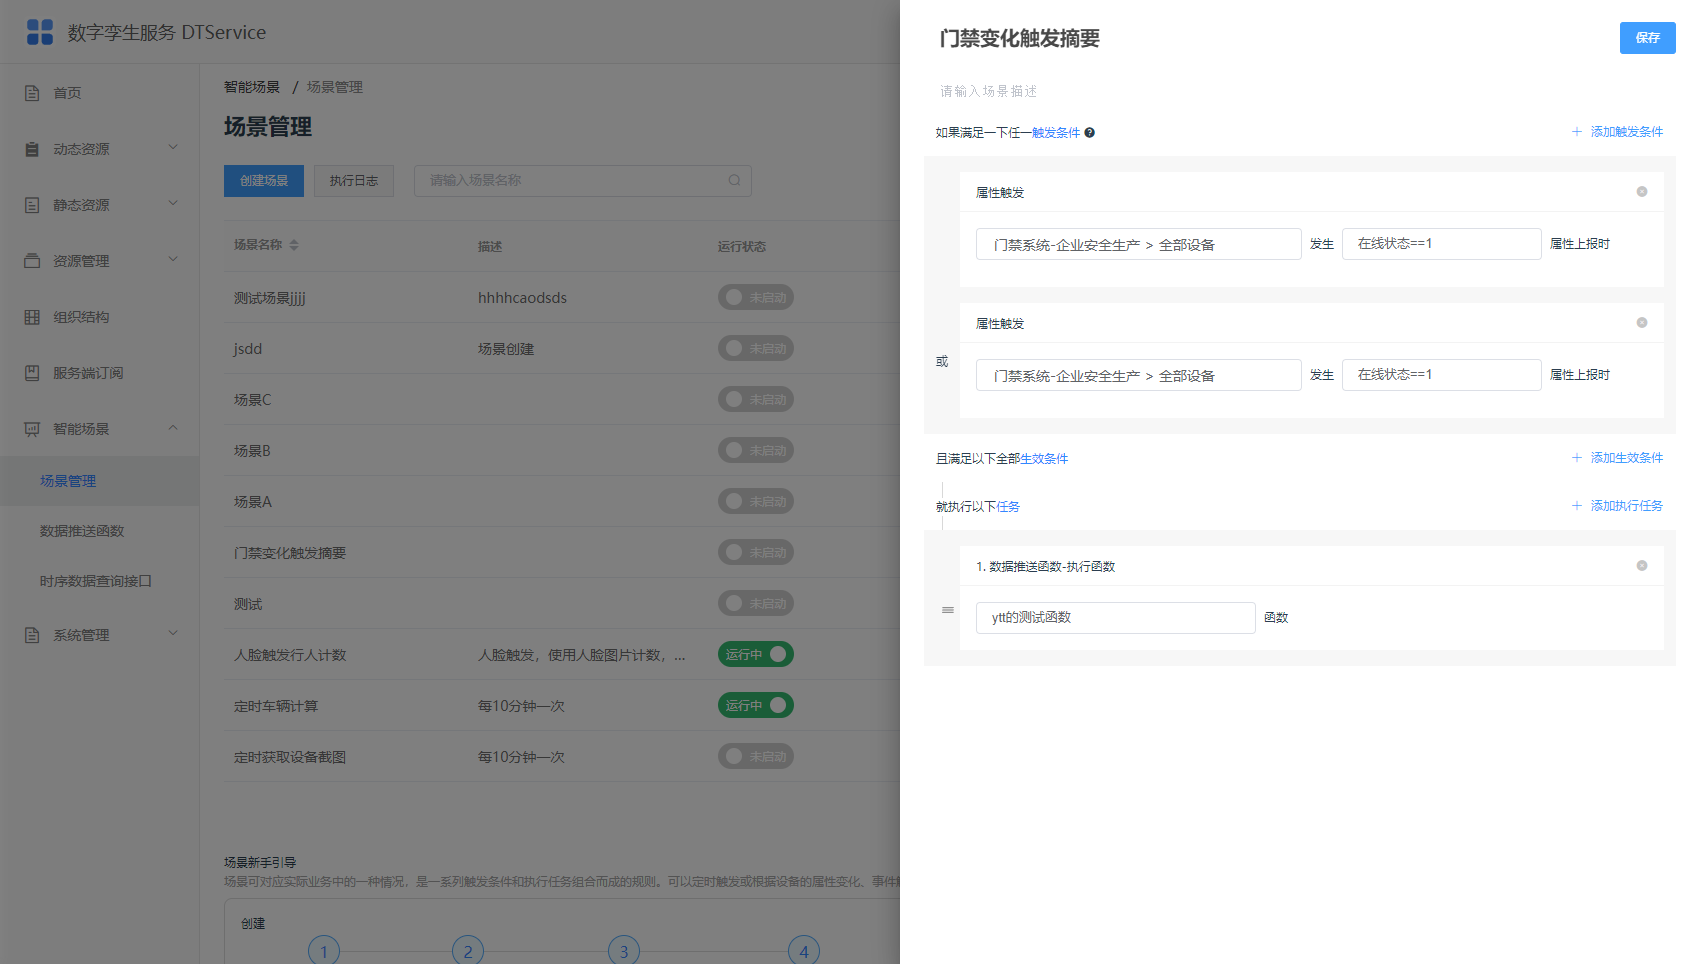The image size is (1700, 964).
Task: Open the 执行日志 button
Action: point(354,181)
